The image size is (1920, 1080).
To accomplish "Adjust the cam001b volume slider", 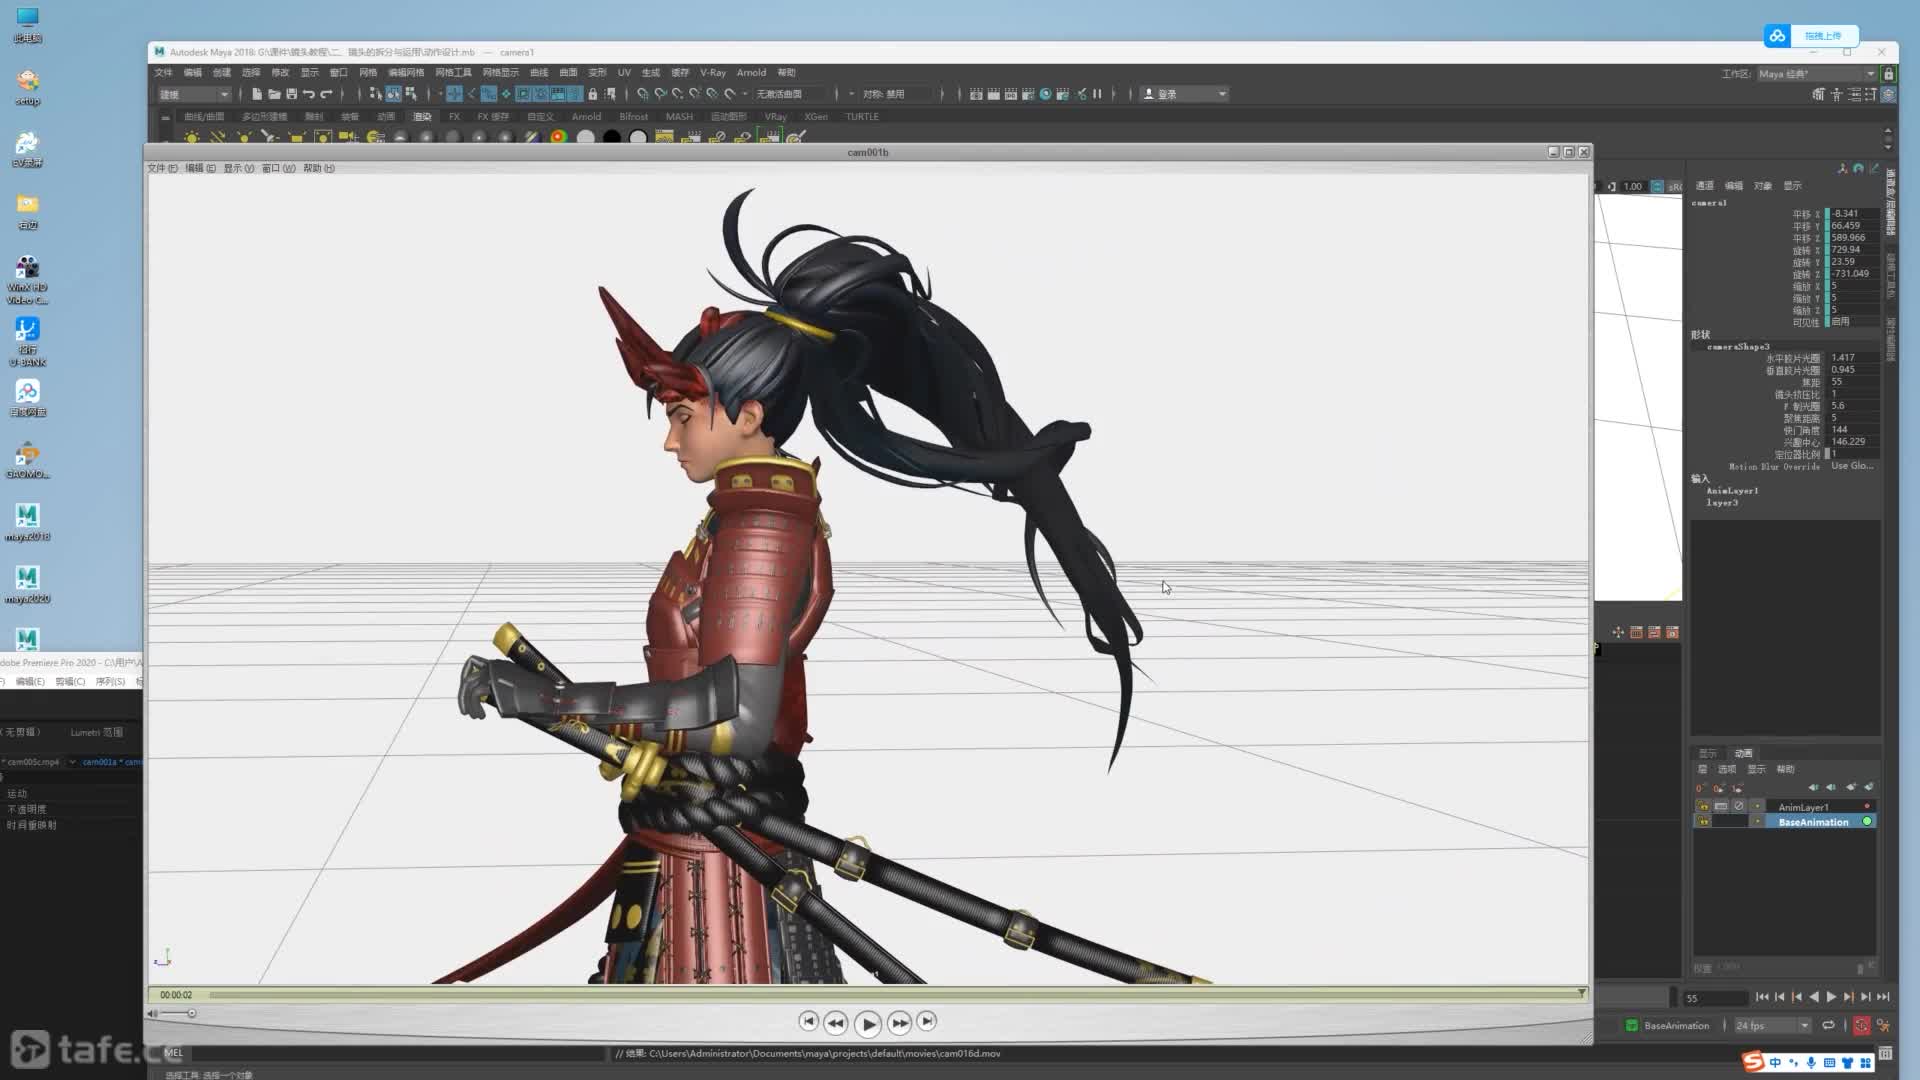I will click(178, 1014).
